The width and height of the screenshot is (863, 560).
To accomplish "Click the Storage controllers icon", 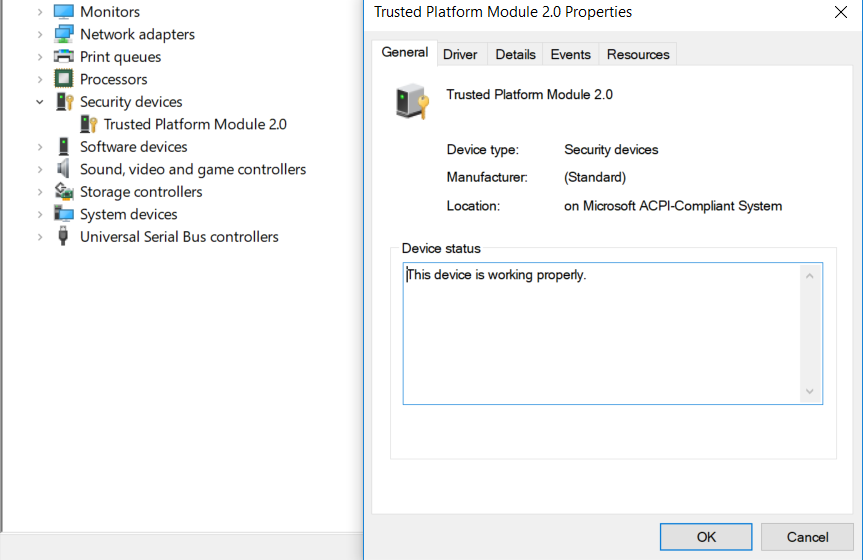I will point(64,192).
